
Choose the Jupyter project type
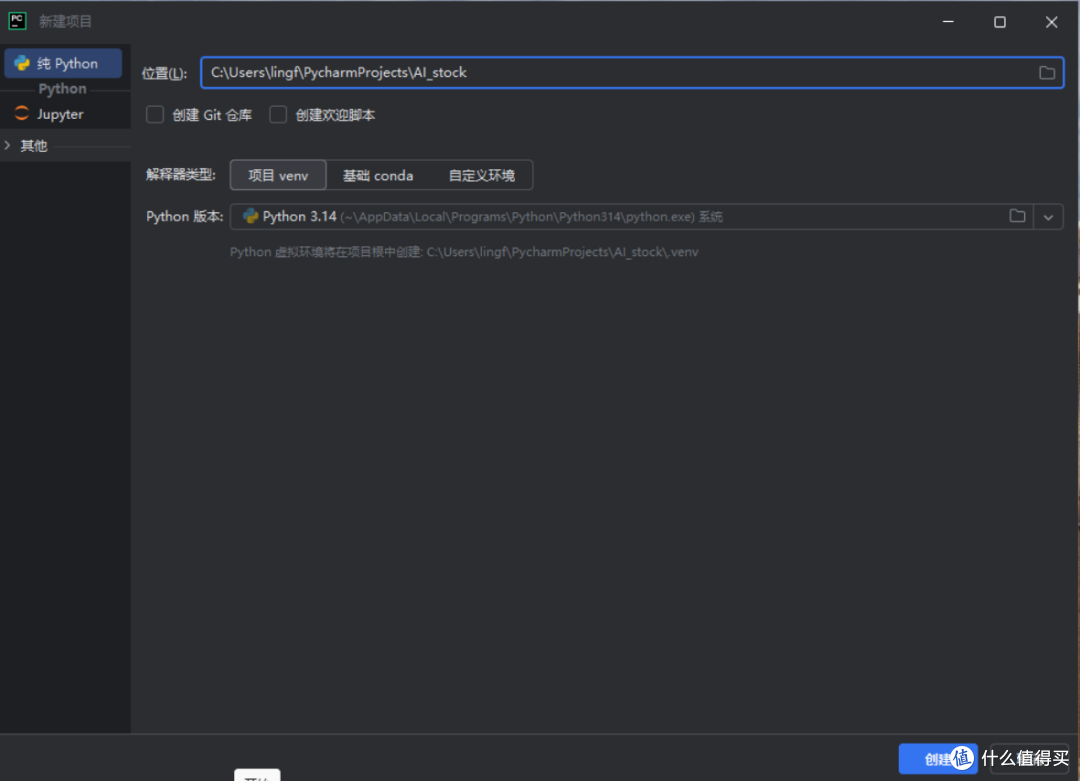(x=60, y=114)
